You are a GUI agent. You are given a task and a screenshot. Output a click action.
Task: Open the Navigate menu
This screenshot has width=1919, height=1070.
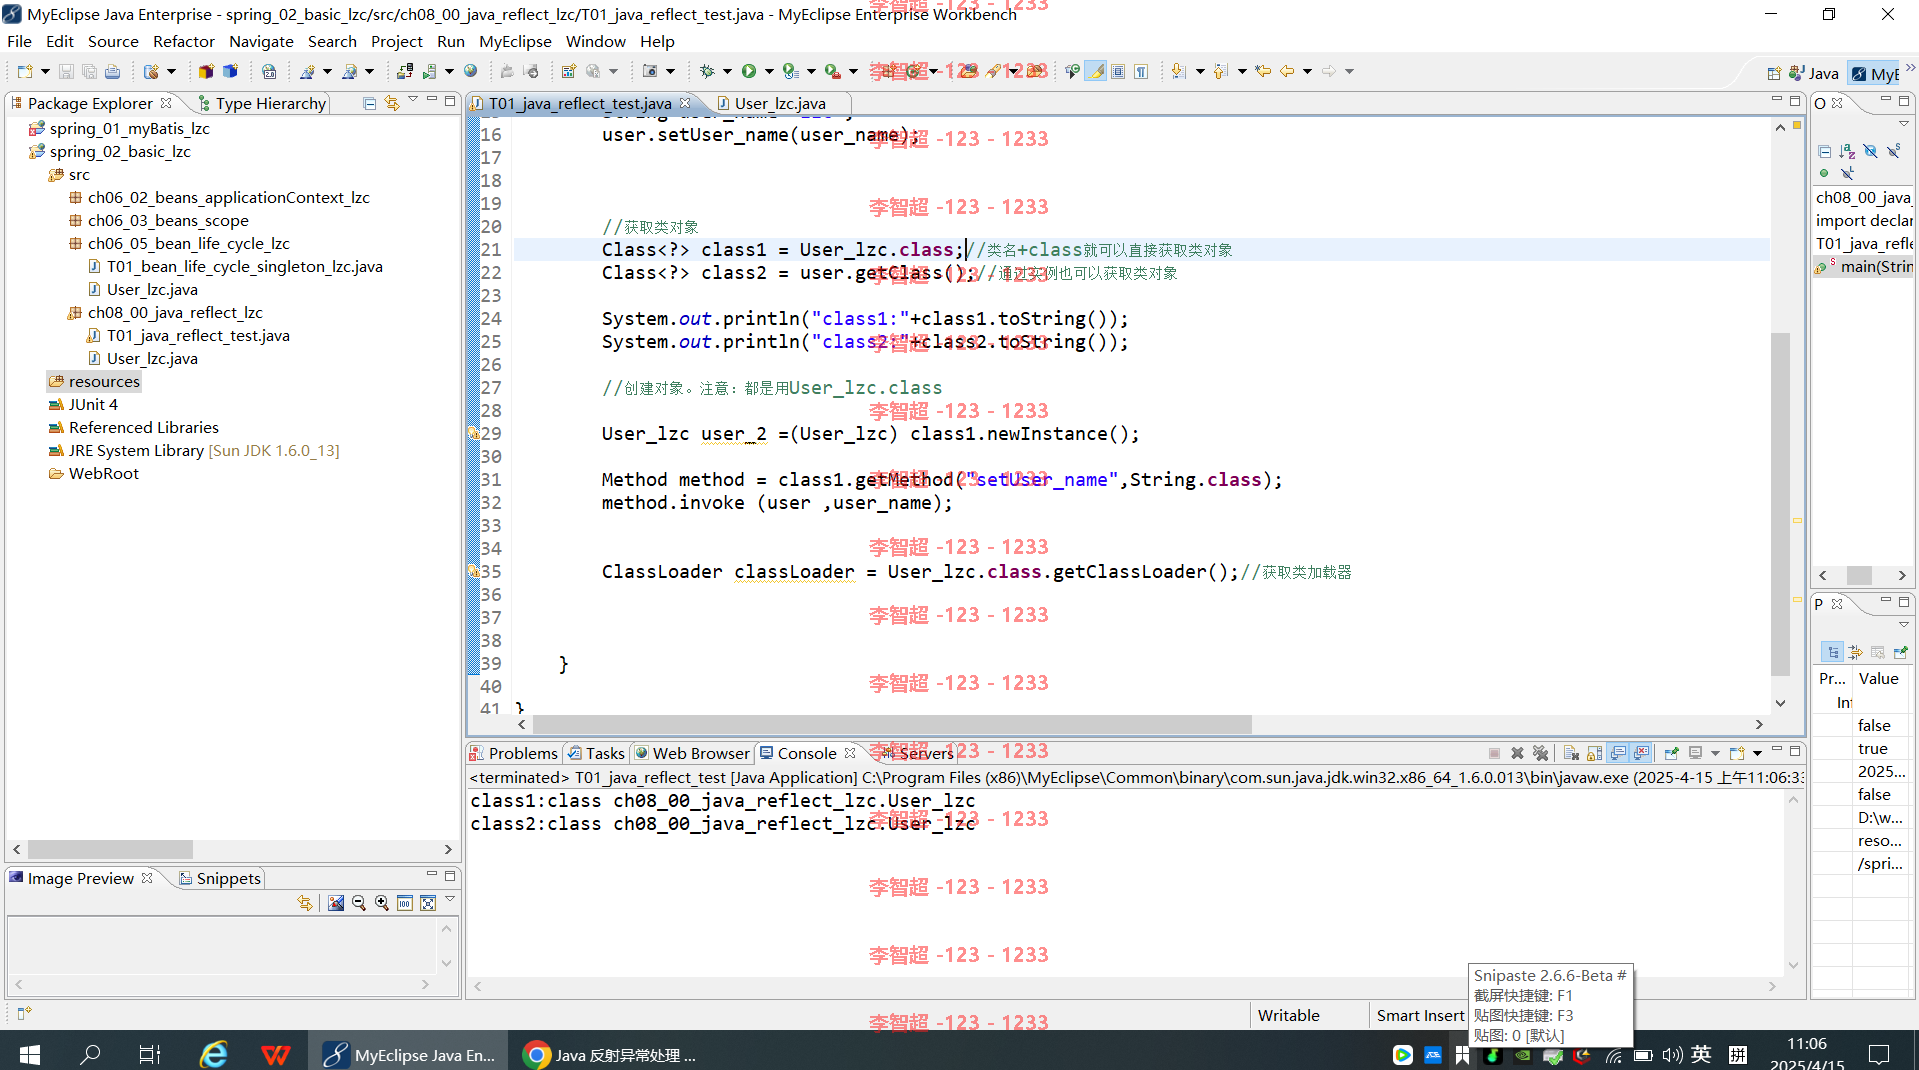pos(261,41)
